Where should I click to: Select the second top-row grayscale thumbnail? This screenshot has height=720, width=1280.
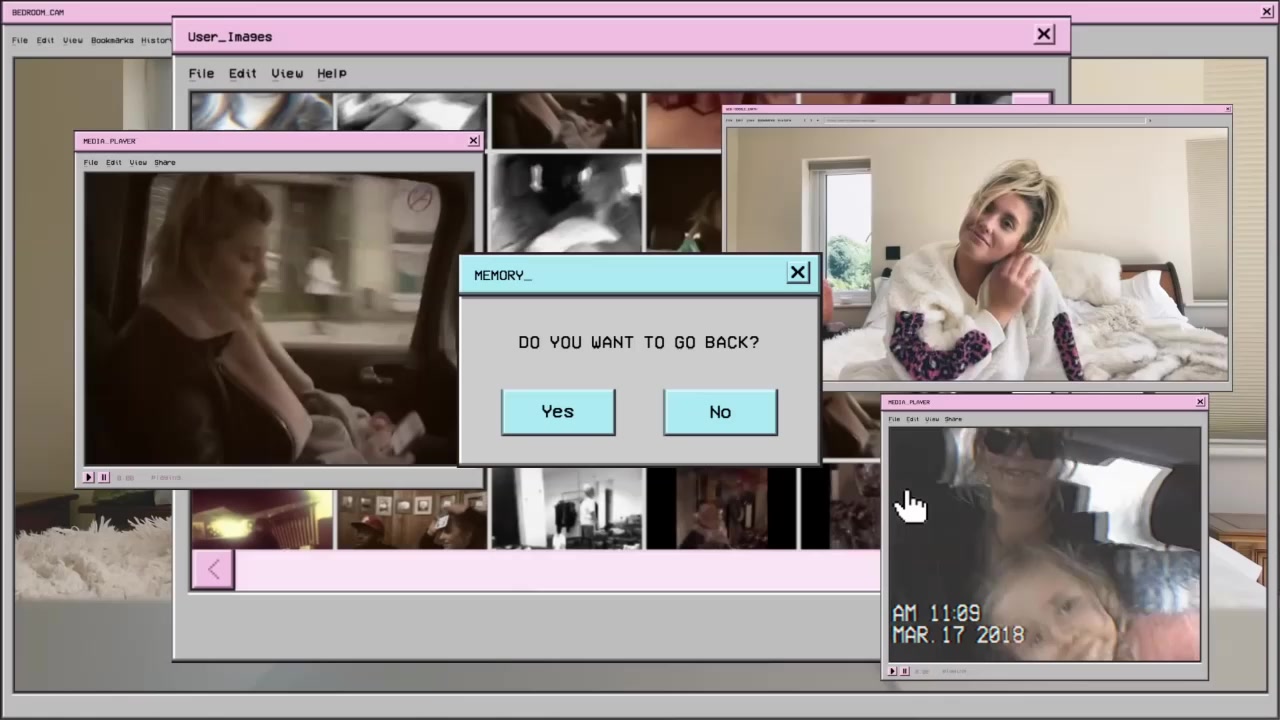tap(411, 112)
